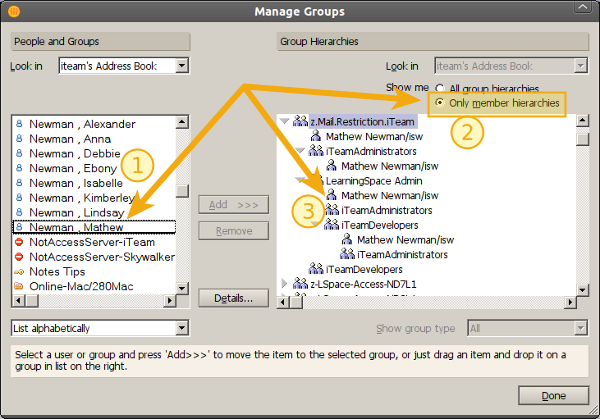Open People and Groups Look in dropdown
600x419 pixels.
click(x=182, y=66)
